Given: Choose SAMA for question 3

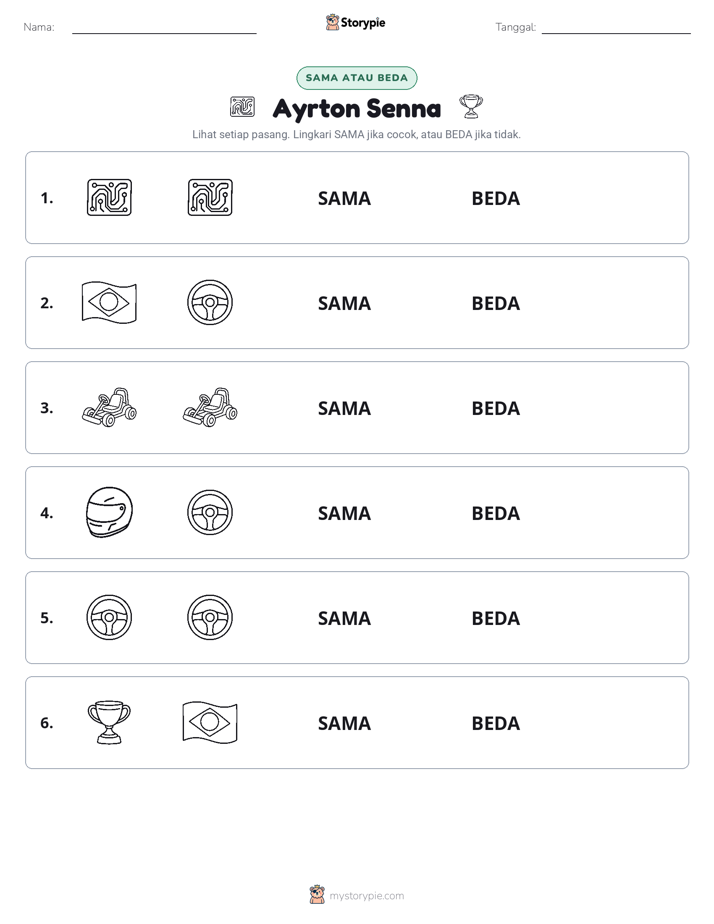Looking at the screenshot, I should coord(344,408).
